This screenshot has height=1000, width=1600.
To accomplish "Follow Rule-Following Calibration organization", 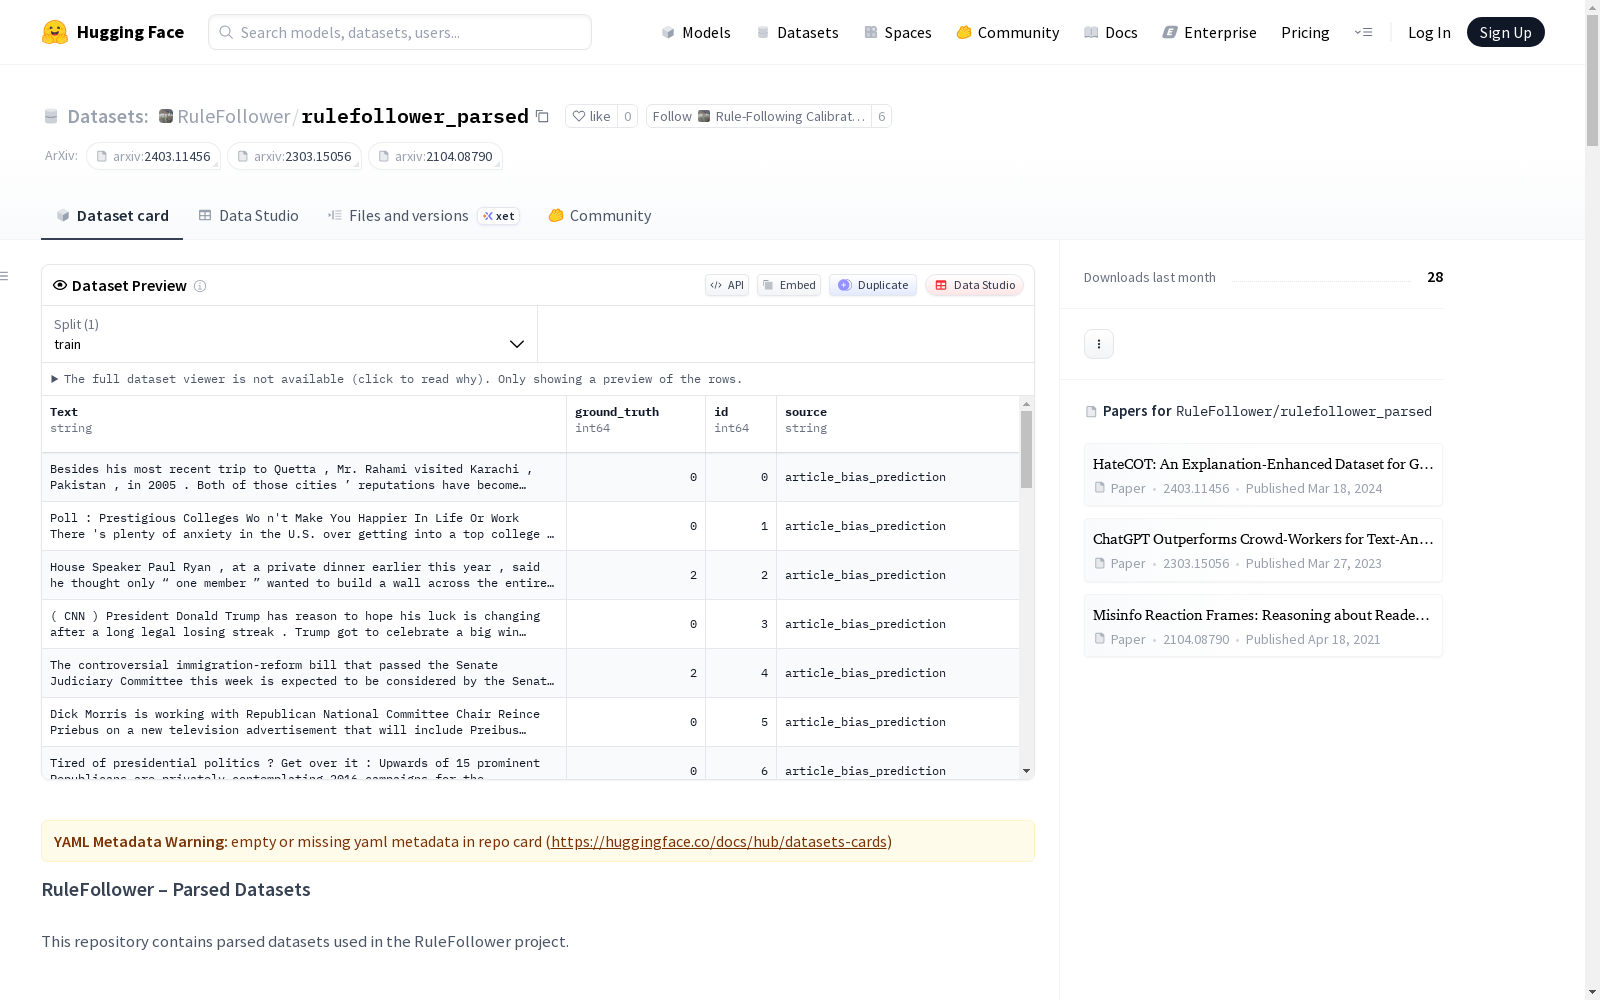I will [x=758, y=116].
